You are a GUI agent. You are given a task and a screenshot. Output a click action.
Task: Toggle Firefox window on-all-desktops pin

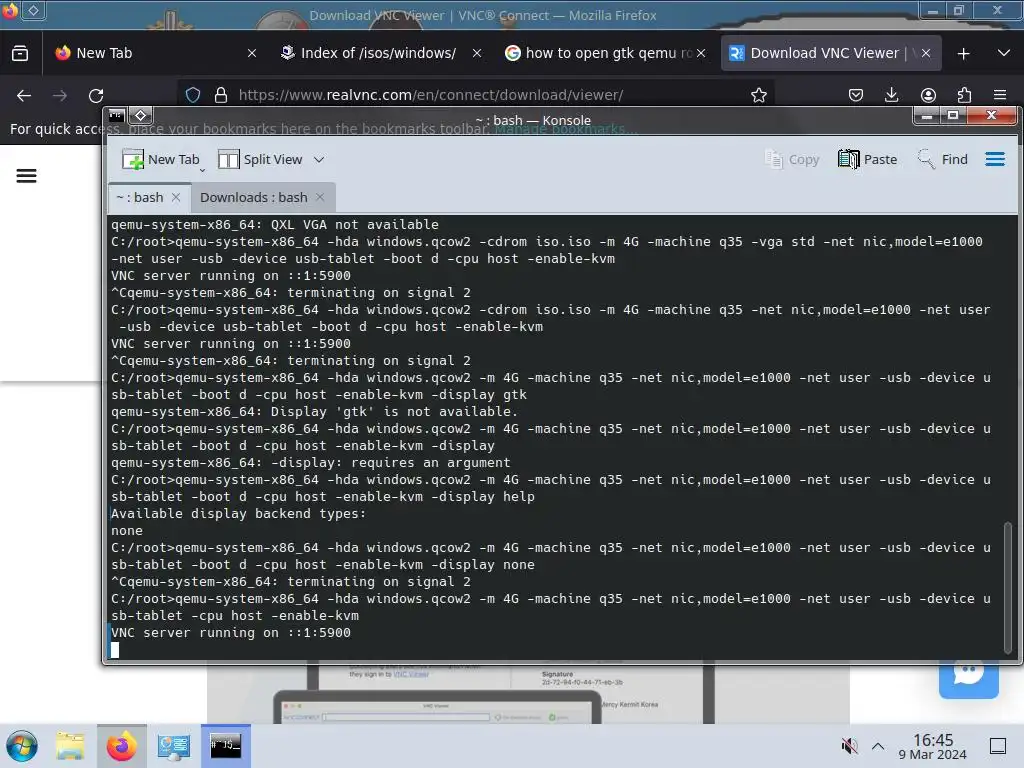(x=33, y=10)
